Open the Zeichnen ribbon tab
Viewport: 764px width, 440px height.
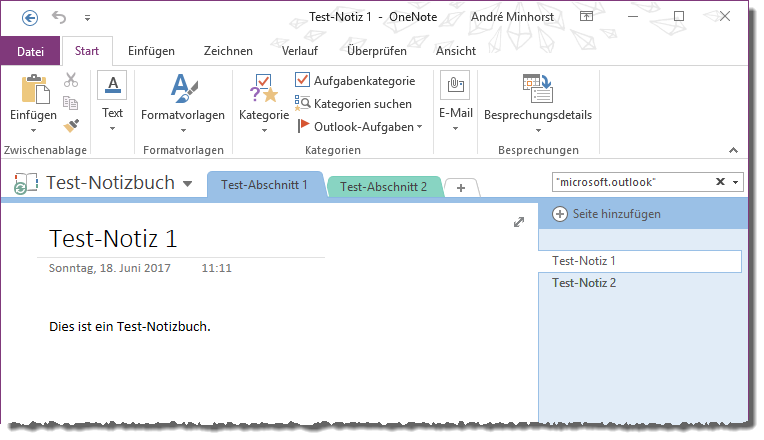click(x=228, y=51)
